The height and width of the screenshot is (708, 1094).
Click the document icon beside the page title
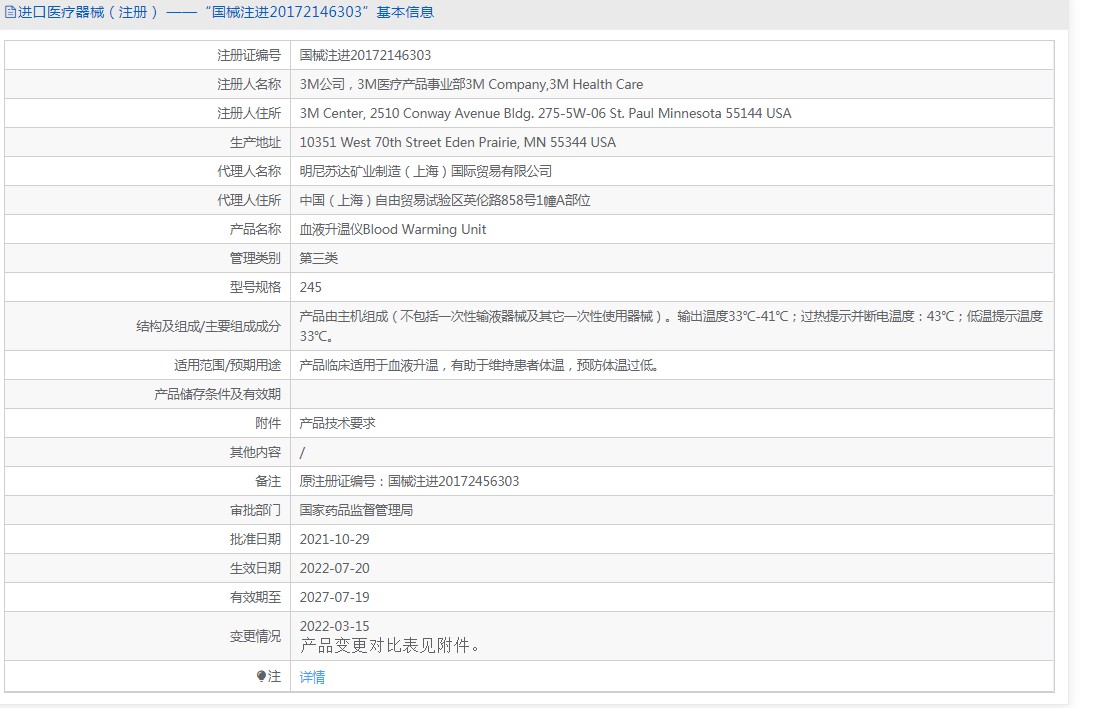coord(10,12)
